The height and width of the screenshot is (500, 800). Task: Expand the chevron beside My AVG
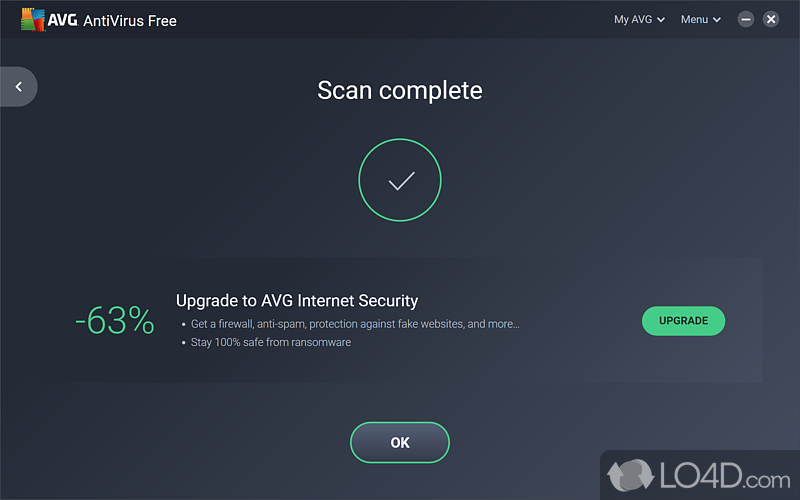pos(661,20)
